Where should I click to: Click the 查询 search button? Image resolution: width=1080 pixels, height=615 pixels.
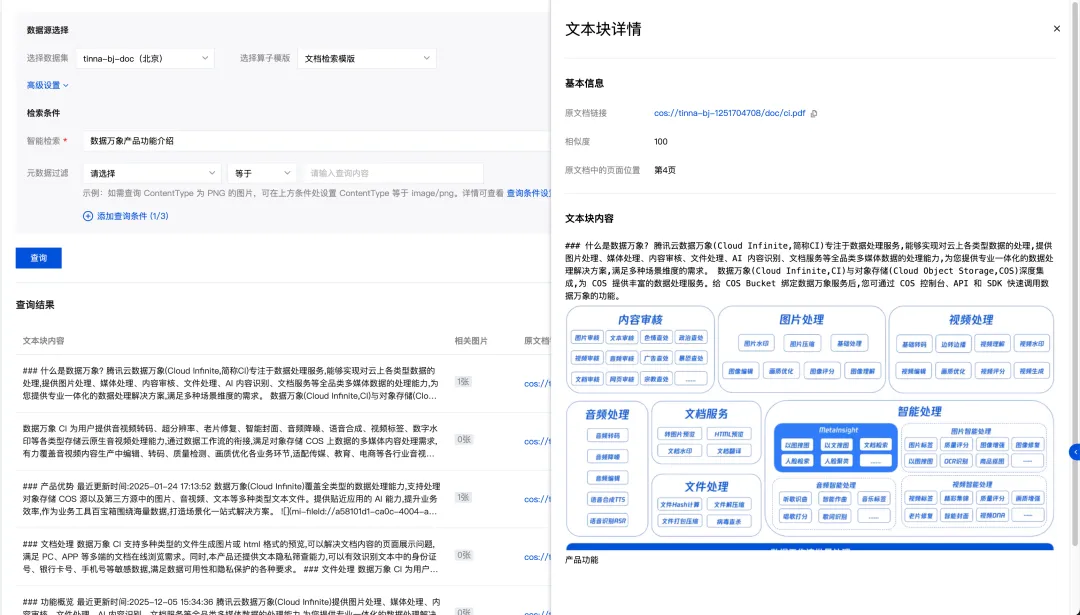pos(38,258)
